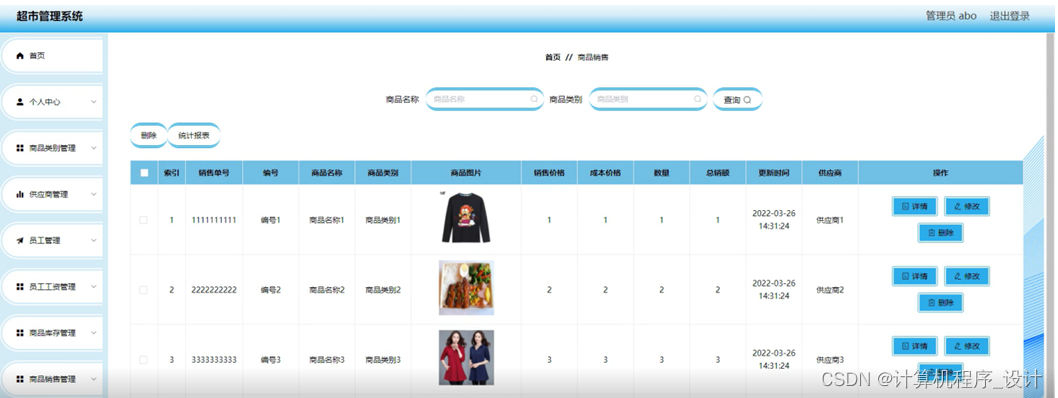The image size is (1058, 398).
Task: Click 修改 for row 编号3
Action: [x=967, y=346]
